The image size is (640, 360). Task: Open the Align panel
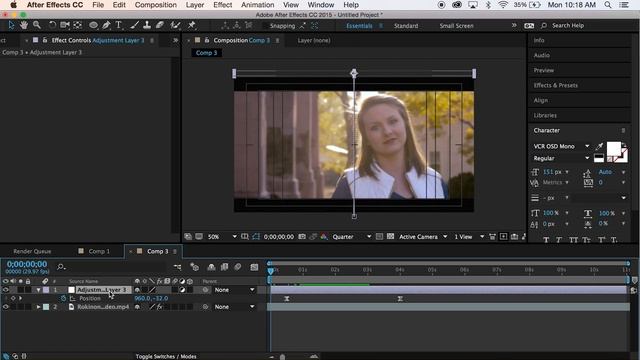(x=541, y=100)
